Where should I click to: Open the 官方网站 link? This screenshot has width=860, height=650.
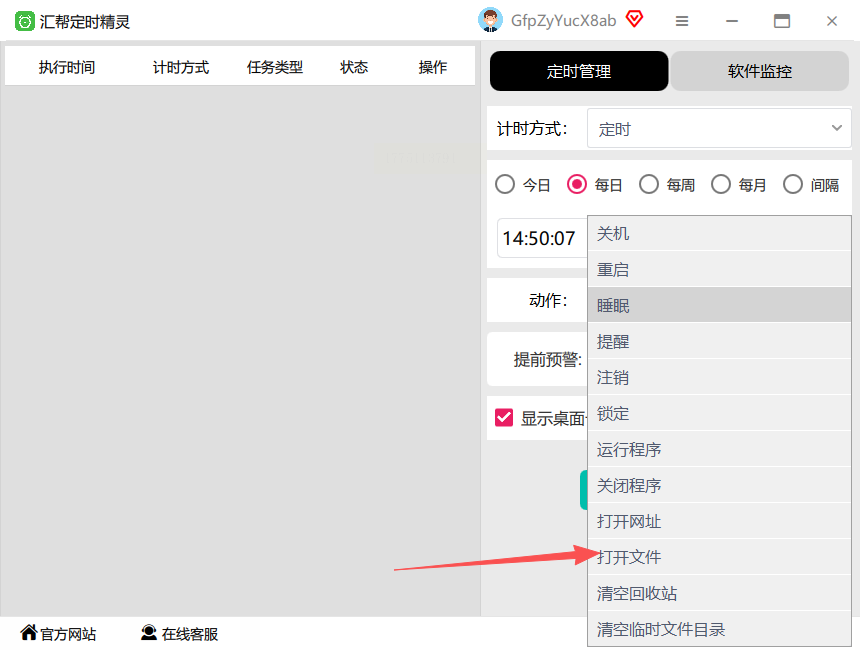click(x=68, y=634)
